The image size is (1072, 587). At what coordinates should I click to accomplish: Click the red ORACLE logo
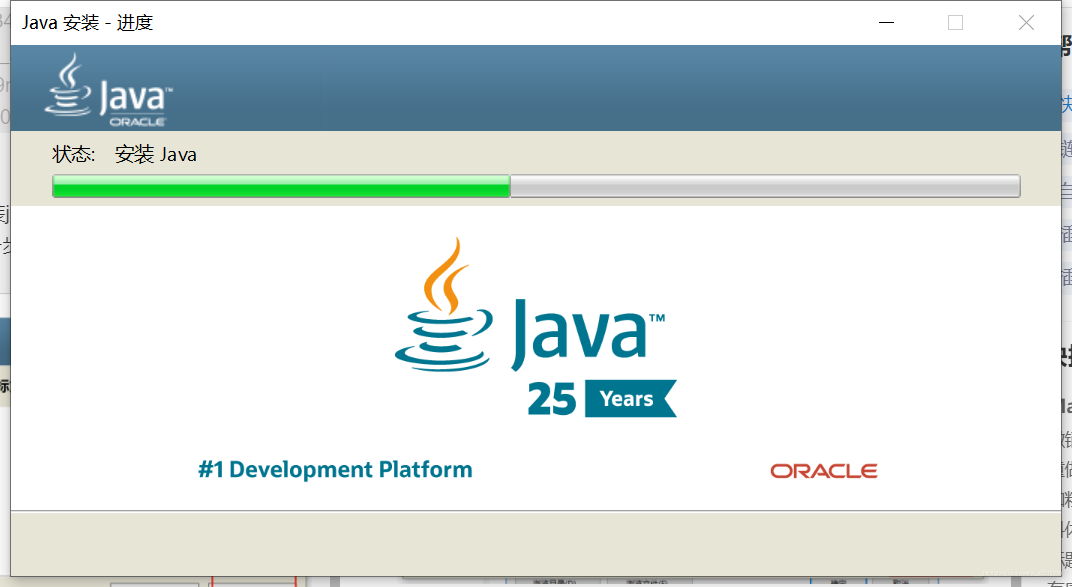click(824, 471)
